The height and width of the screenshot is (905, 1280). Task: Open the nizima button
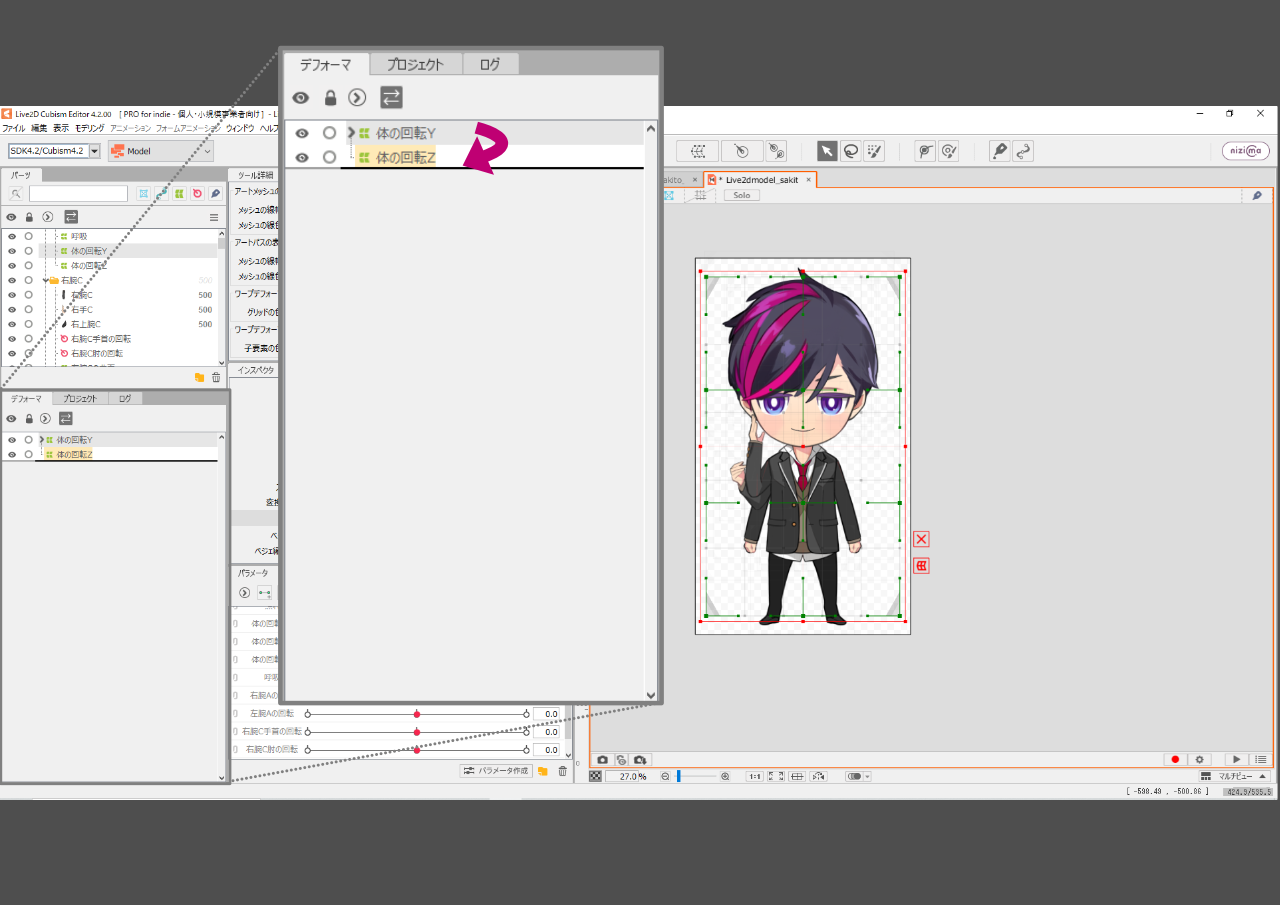pyautogui.click(x=1245, y=151)
